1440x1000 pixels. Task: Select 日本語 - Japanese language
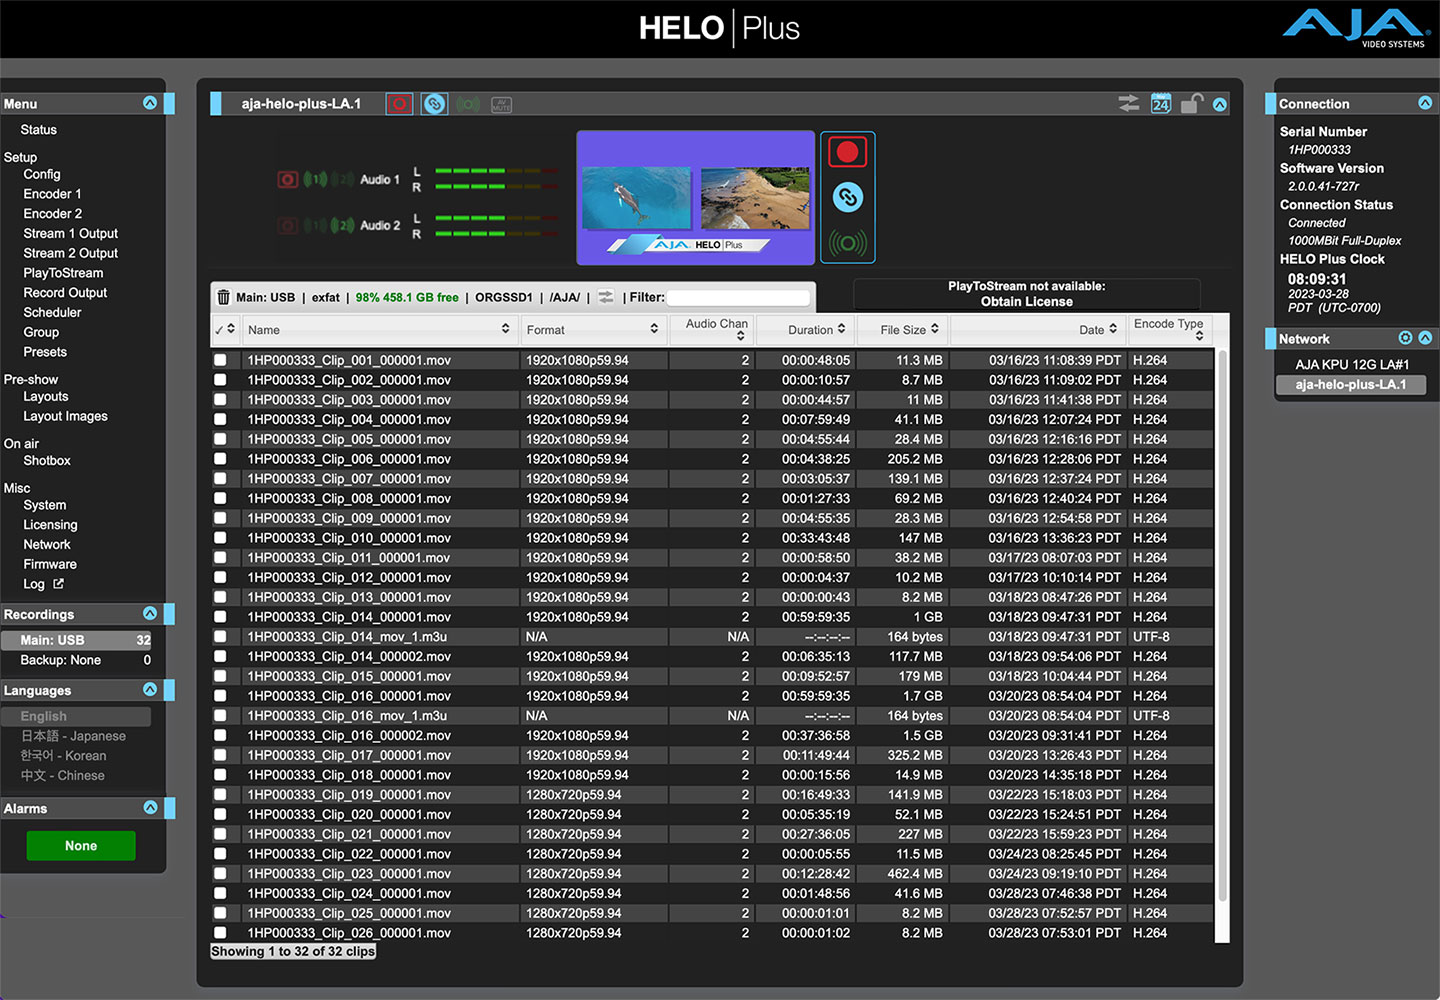(74, 736)
